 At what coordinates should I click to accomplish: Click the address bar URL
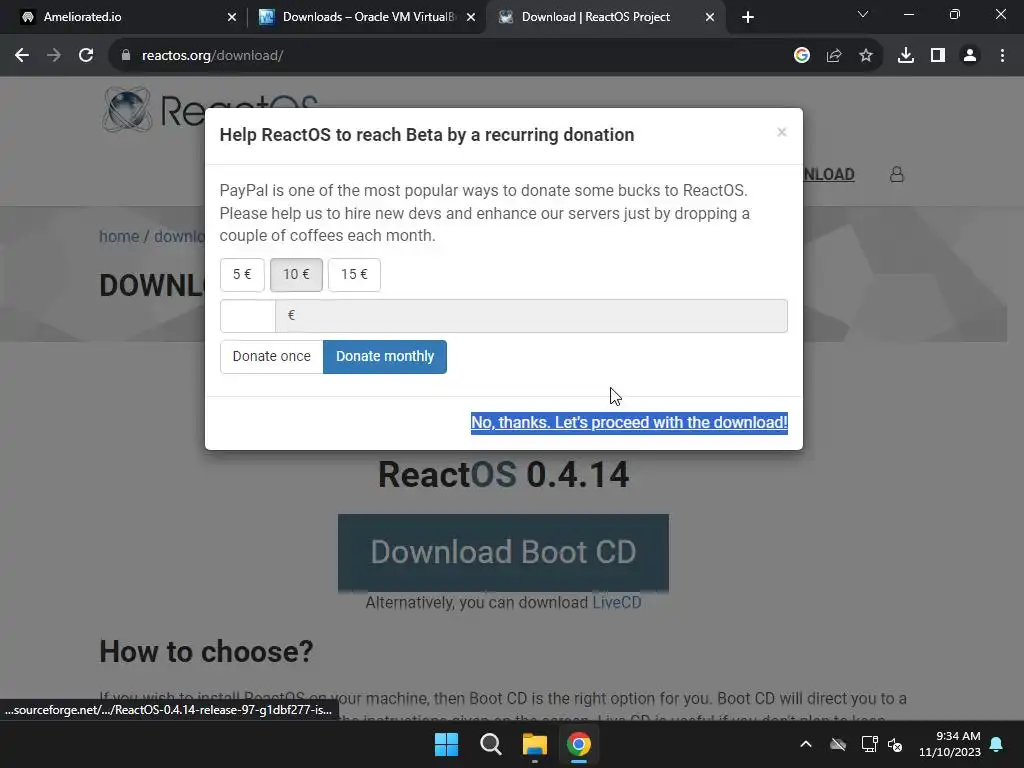coord(212,56)
